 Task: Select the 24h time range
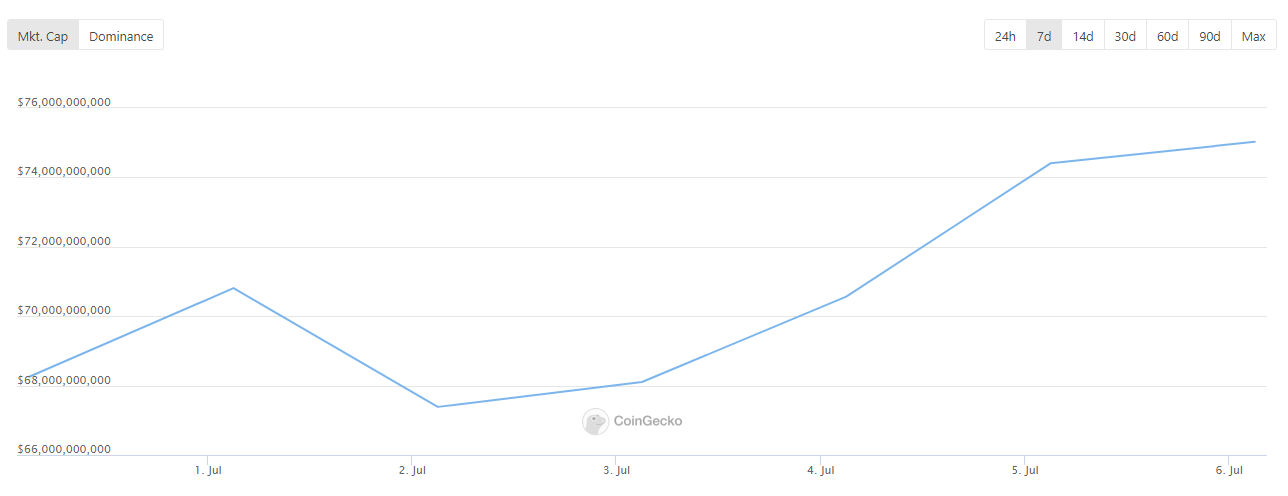pos(1005,36)
